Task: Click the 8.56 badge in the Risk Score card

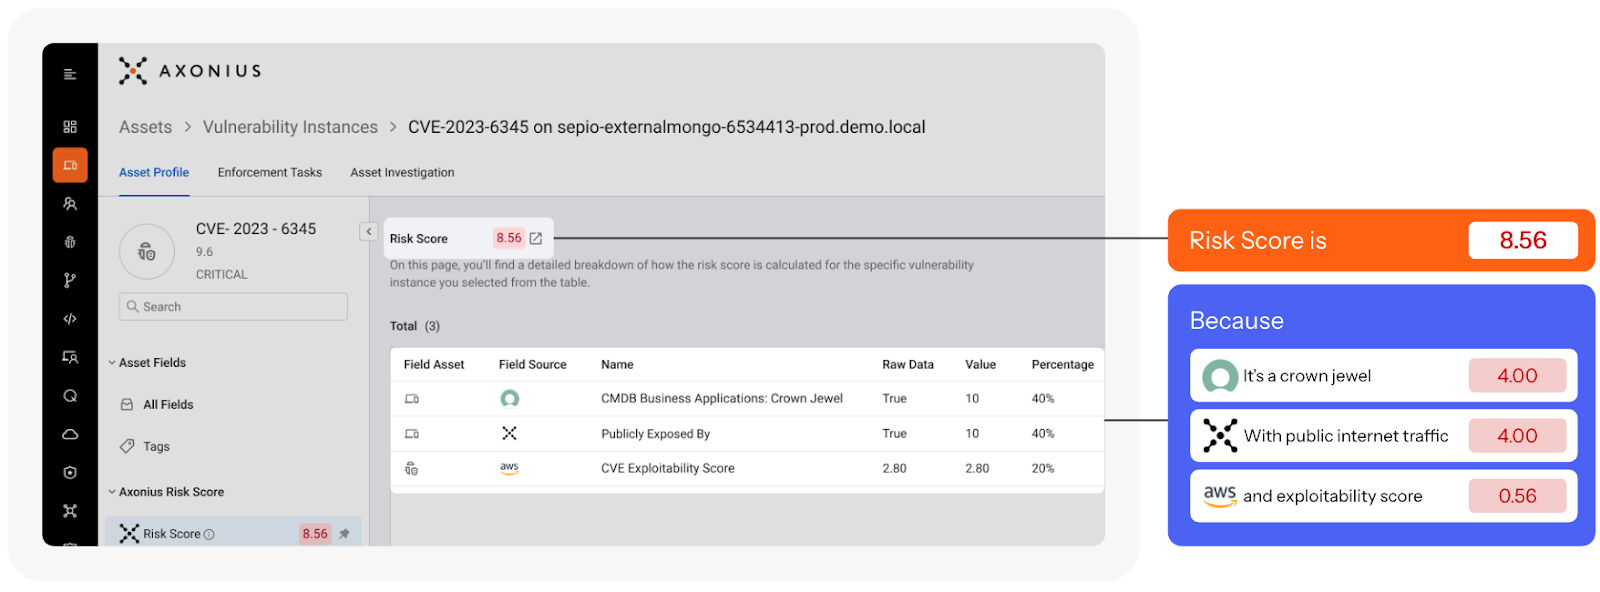Action: click(x=509, y=238)
